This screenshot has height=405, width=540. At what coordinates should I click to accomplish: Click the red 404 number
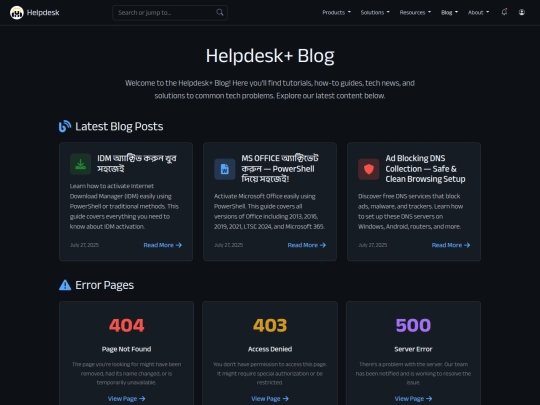[x=126, y=325]
